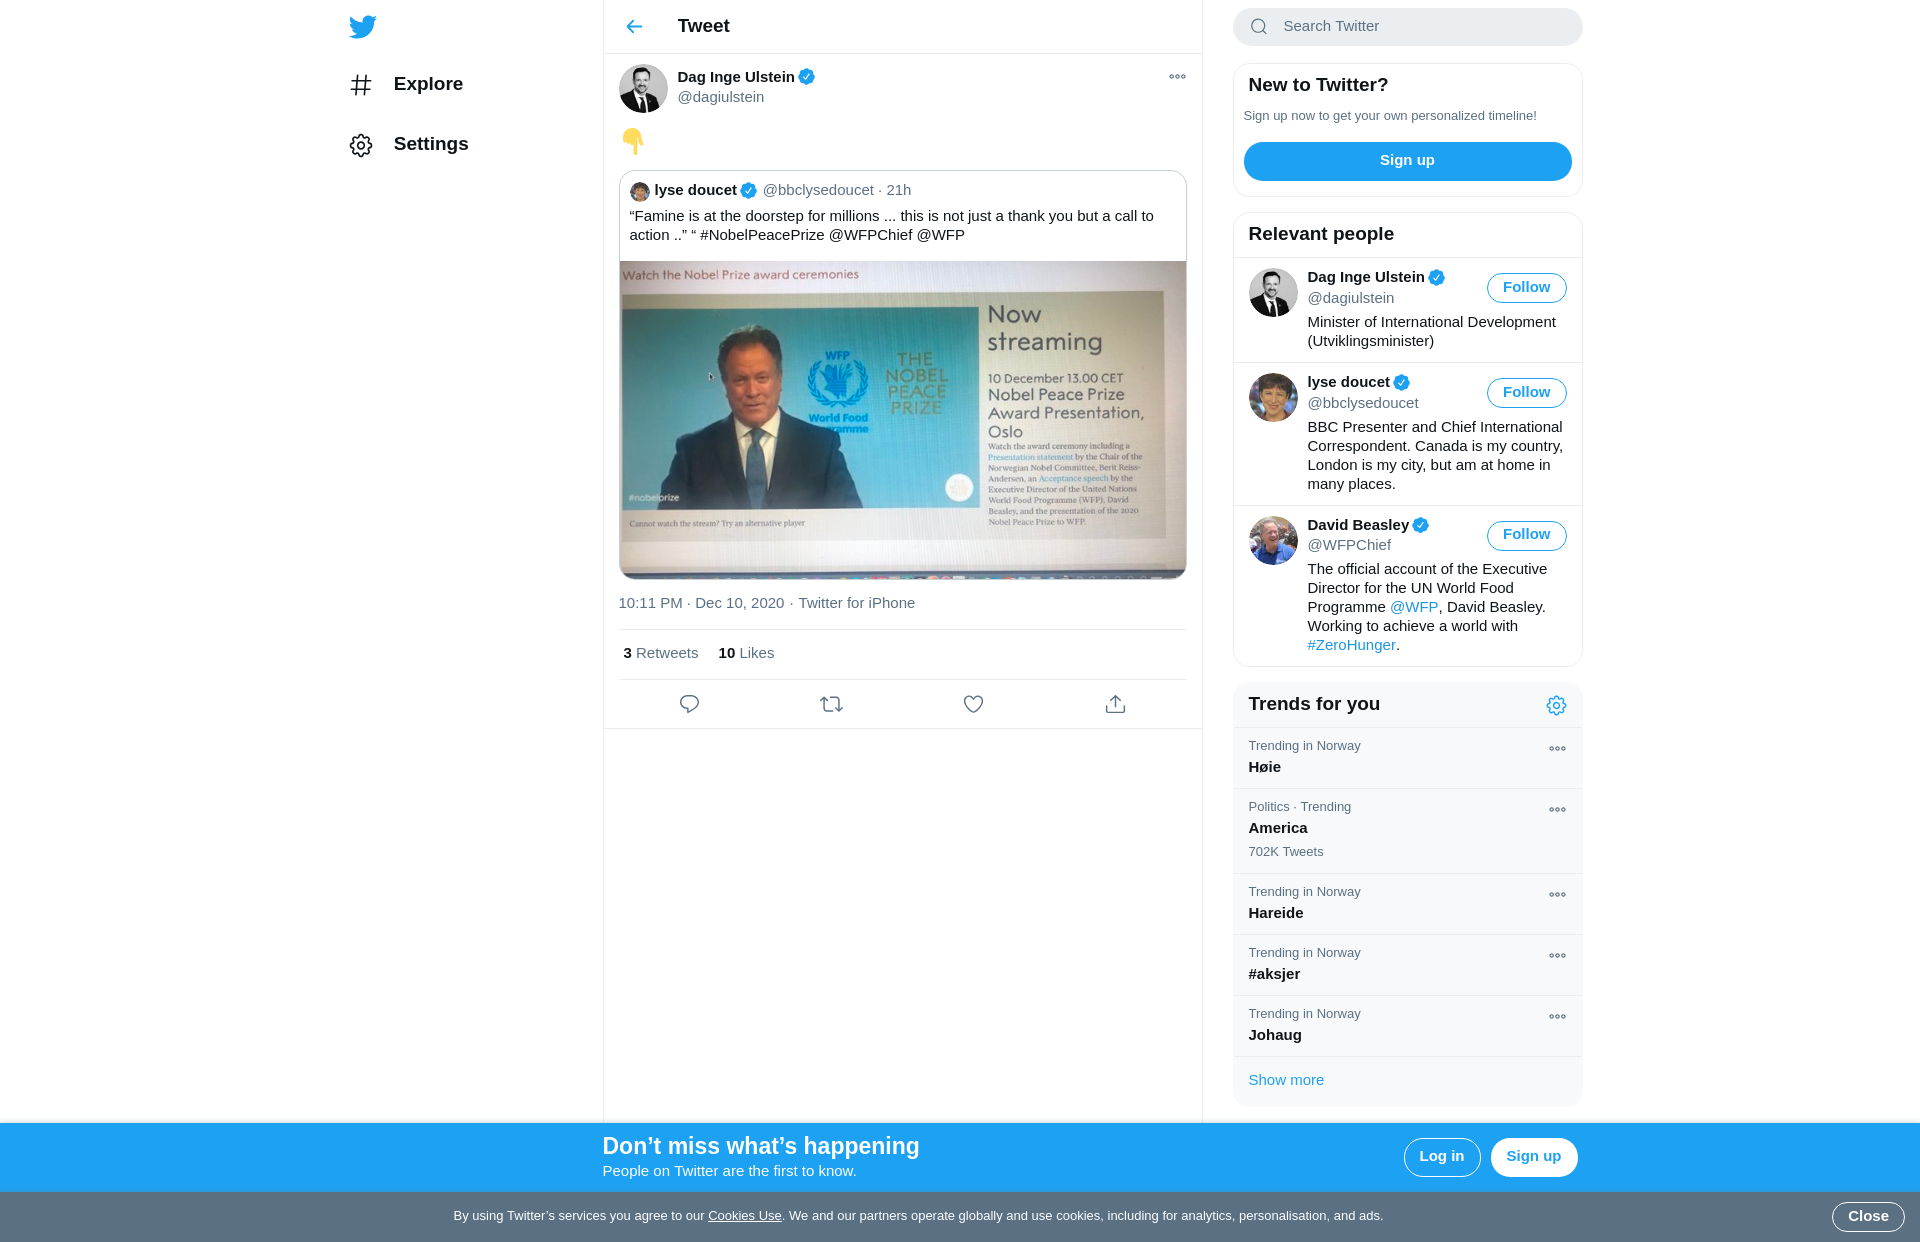Go back using the arrow icon
Viewport: 1920px width, 1242px height.
click(x=634, y=26)
